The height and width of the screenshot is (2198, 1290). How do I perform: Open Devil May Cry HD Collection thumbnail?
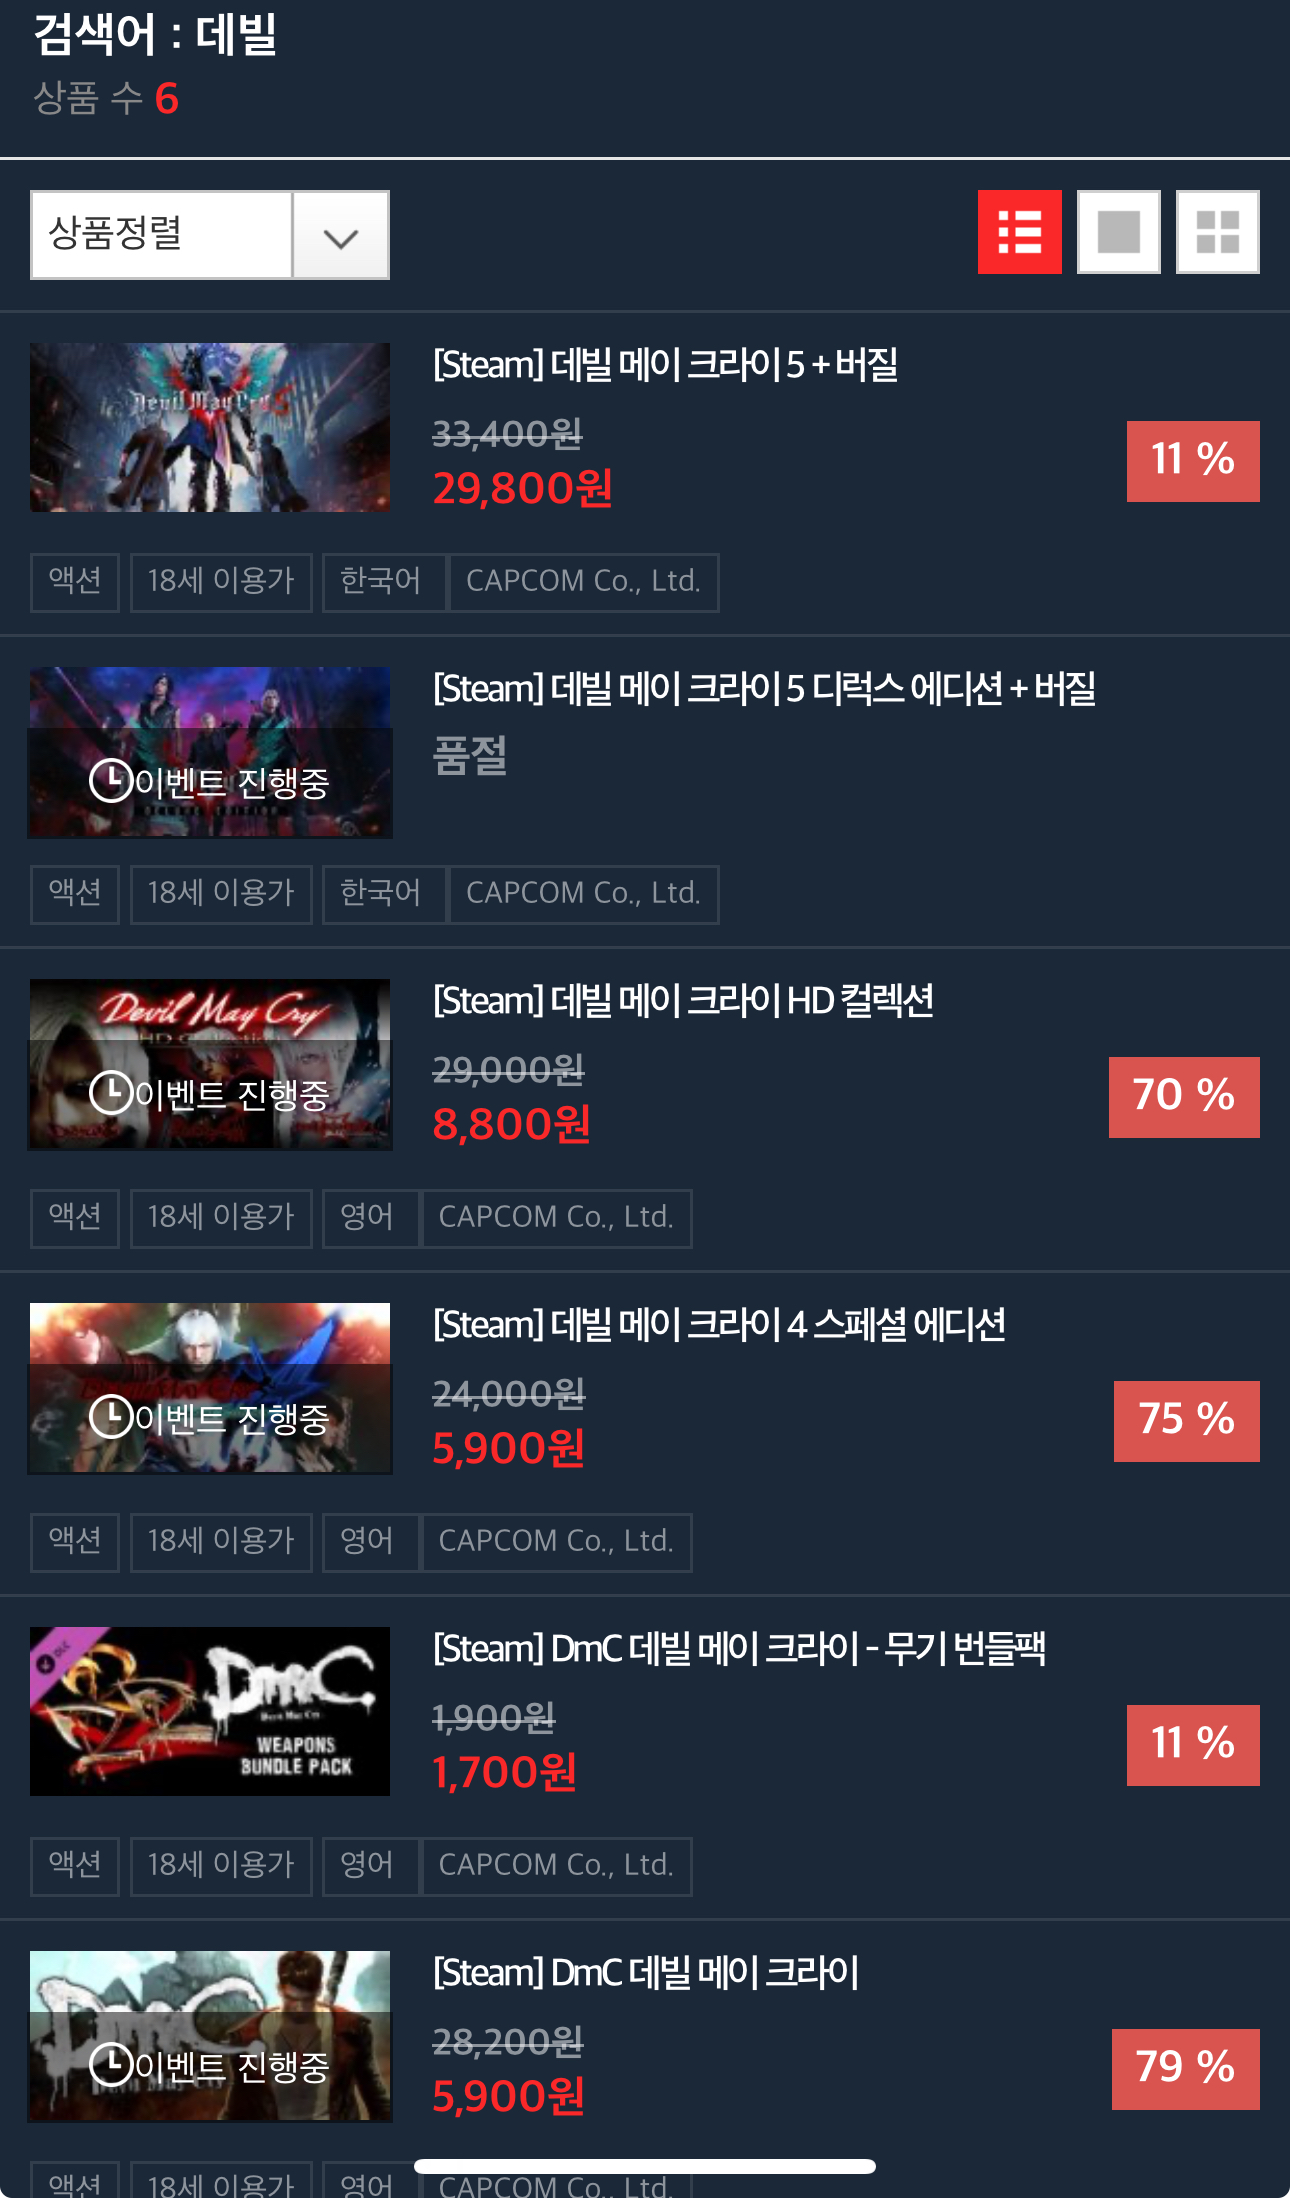210,1064
